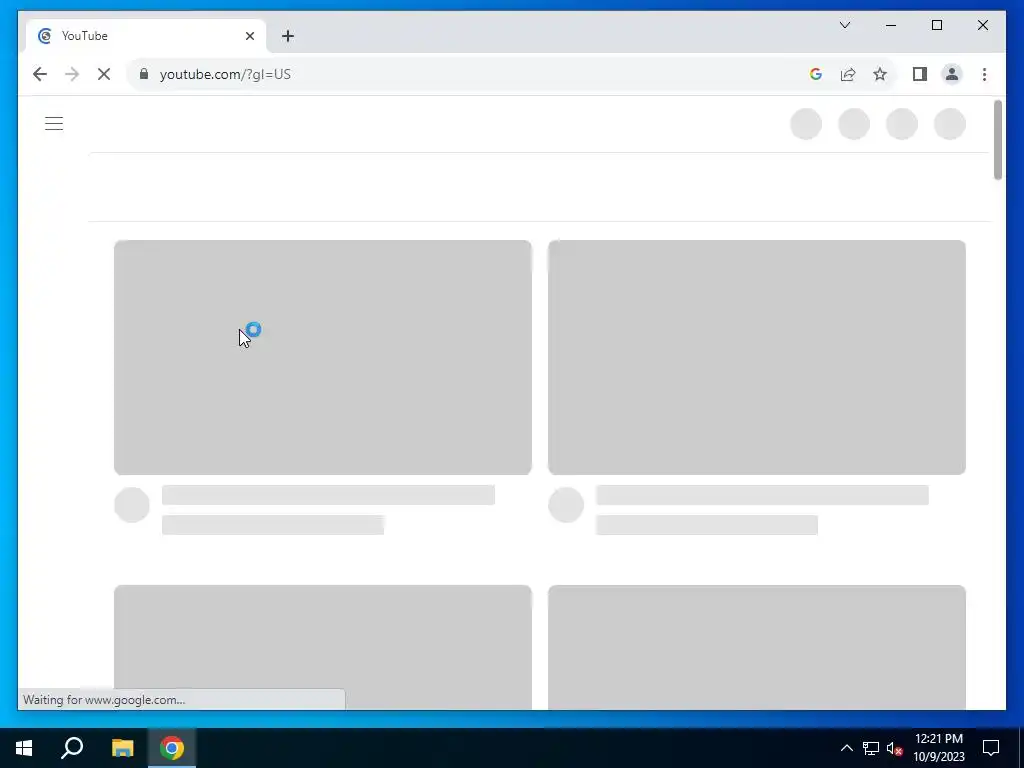
Task: View site information via the lock icon
Action: click(144, 74)
